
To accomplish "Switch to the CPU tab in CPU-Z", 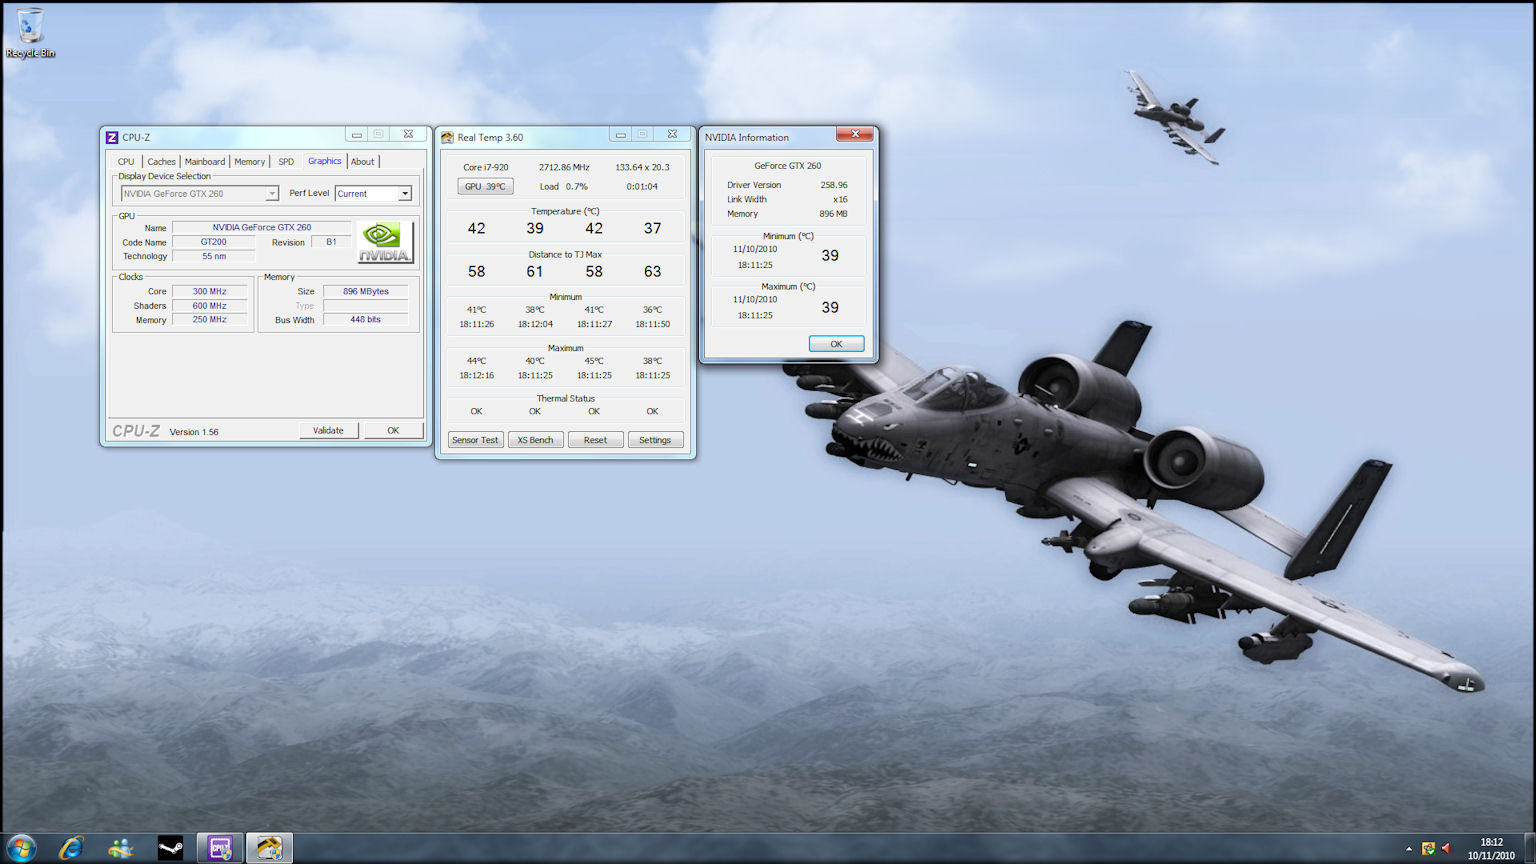I will pos(126,161).
